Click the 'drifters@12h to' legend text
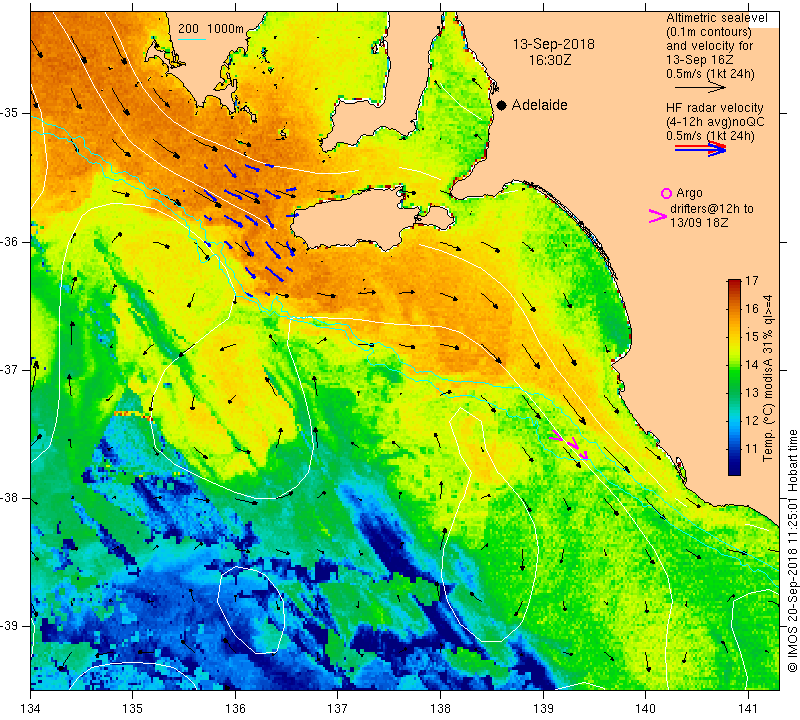The image size is (800, 720). (711, 209)
